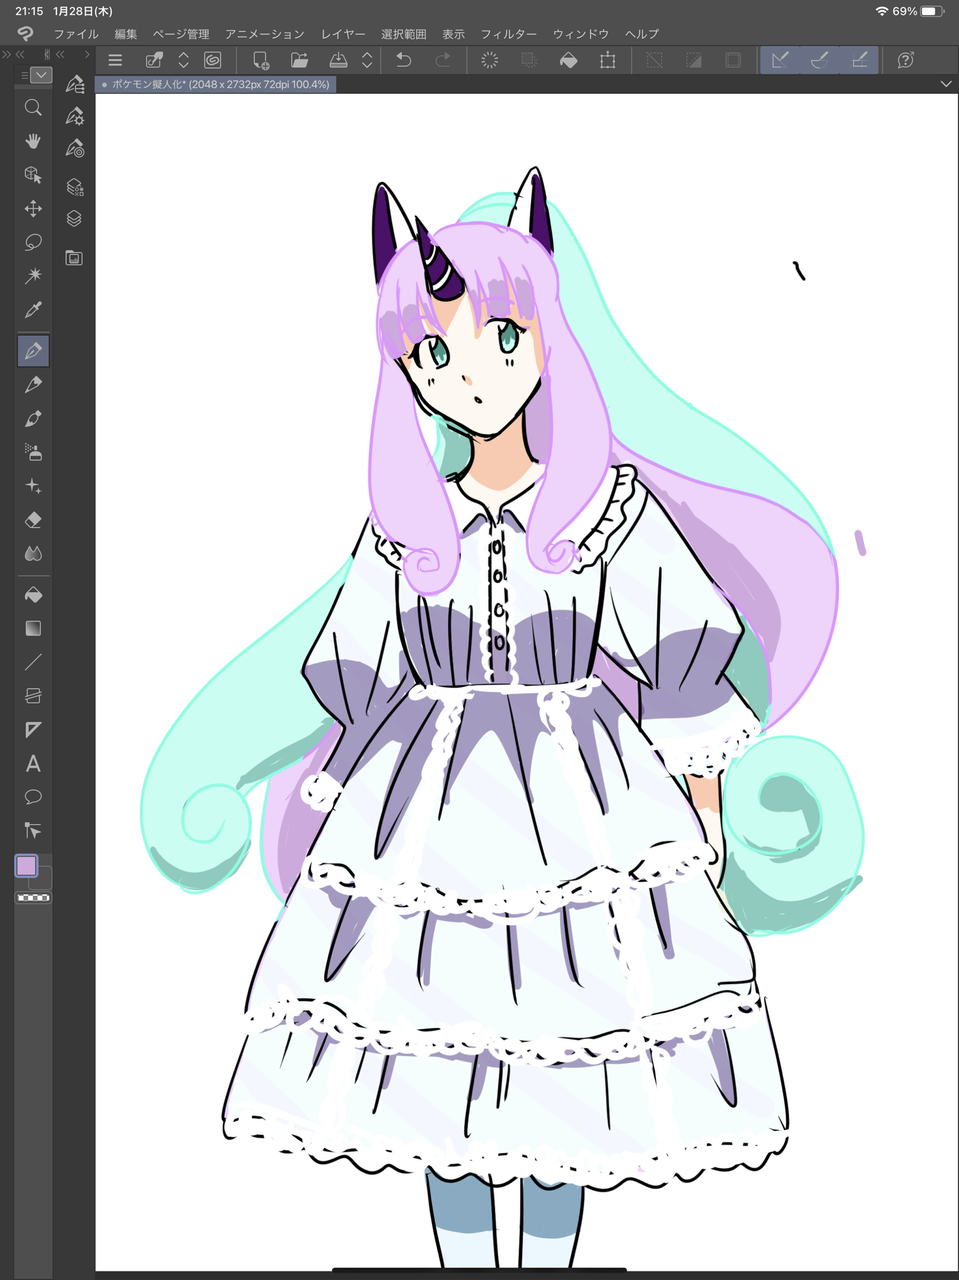Image resolution: width=959 pixels, height=1280 pixels.
Task: Open the ページ管理 menu
Action: 181,34
